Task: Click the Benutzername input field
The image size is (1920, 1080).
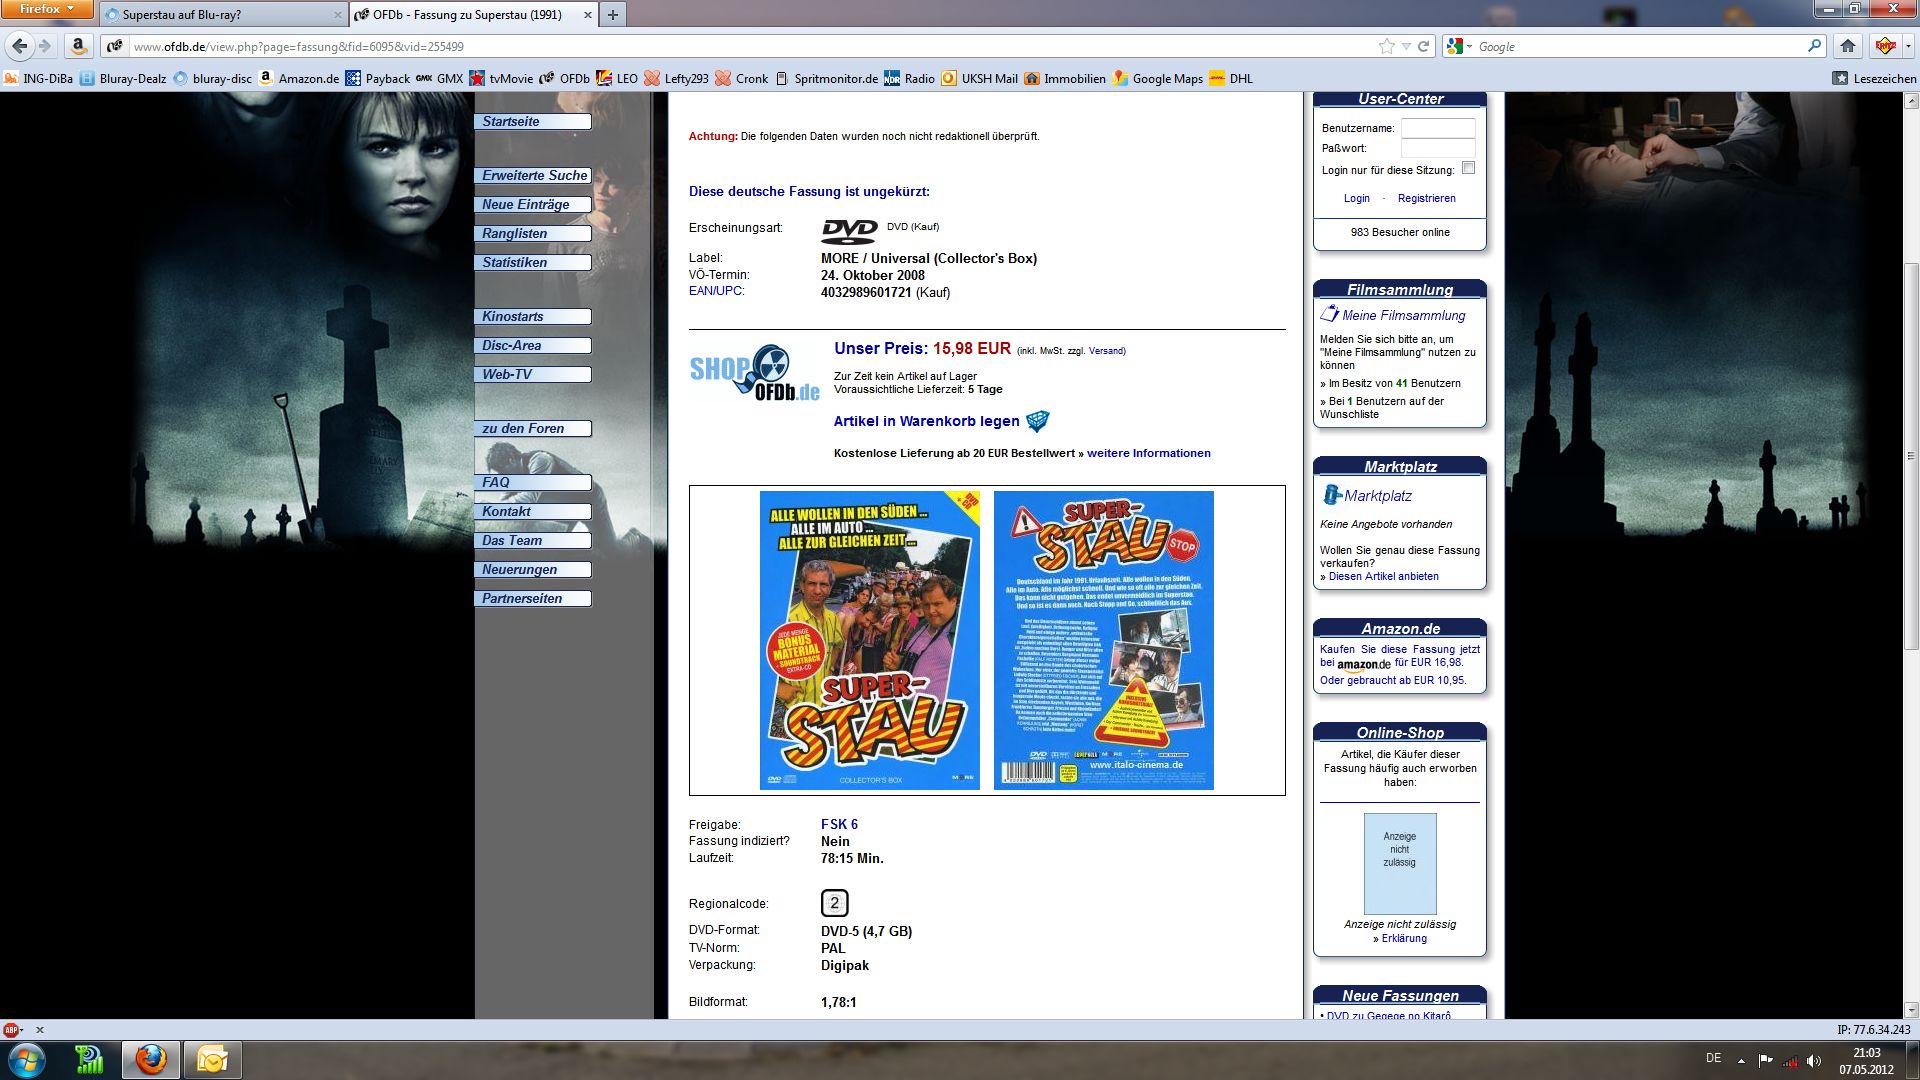Action: 1437,128
